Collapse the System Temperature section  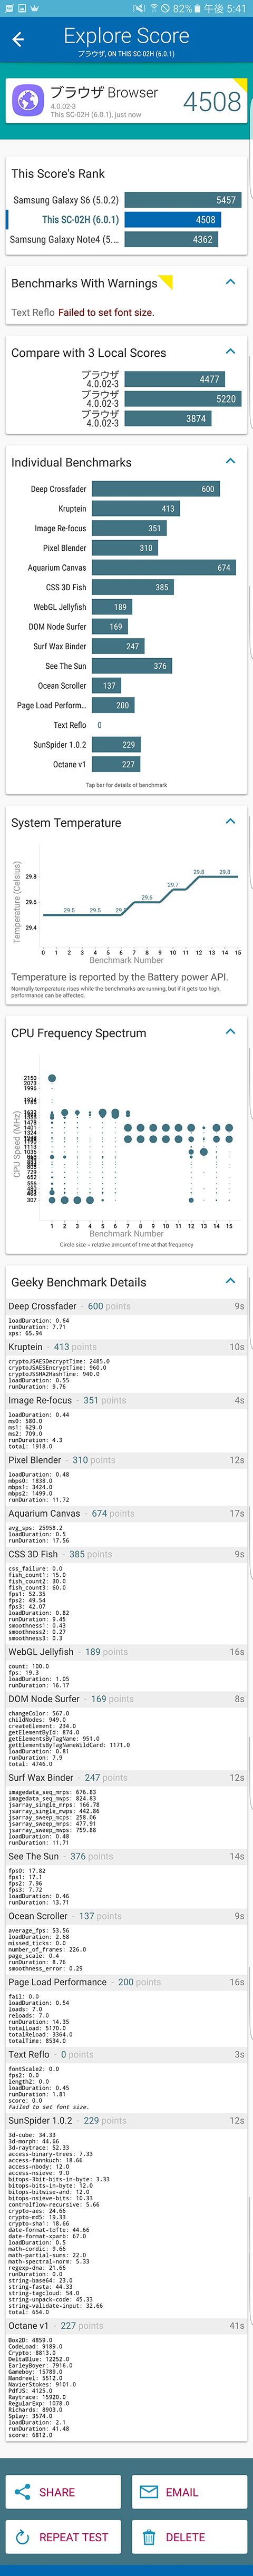point(230,822)
